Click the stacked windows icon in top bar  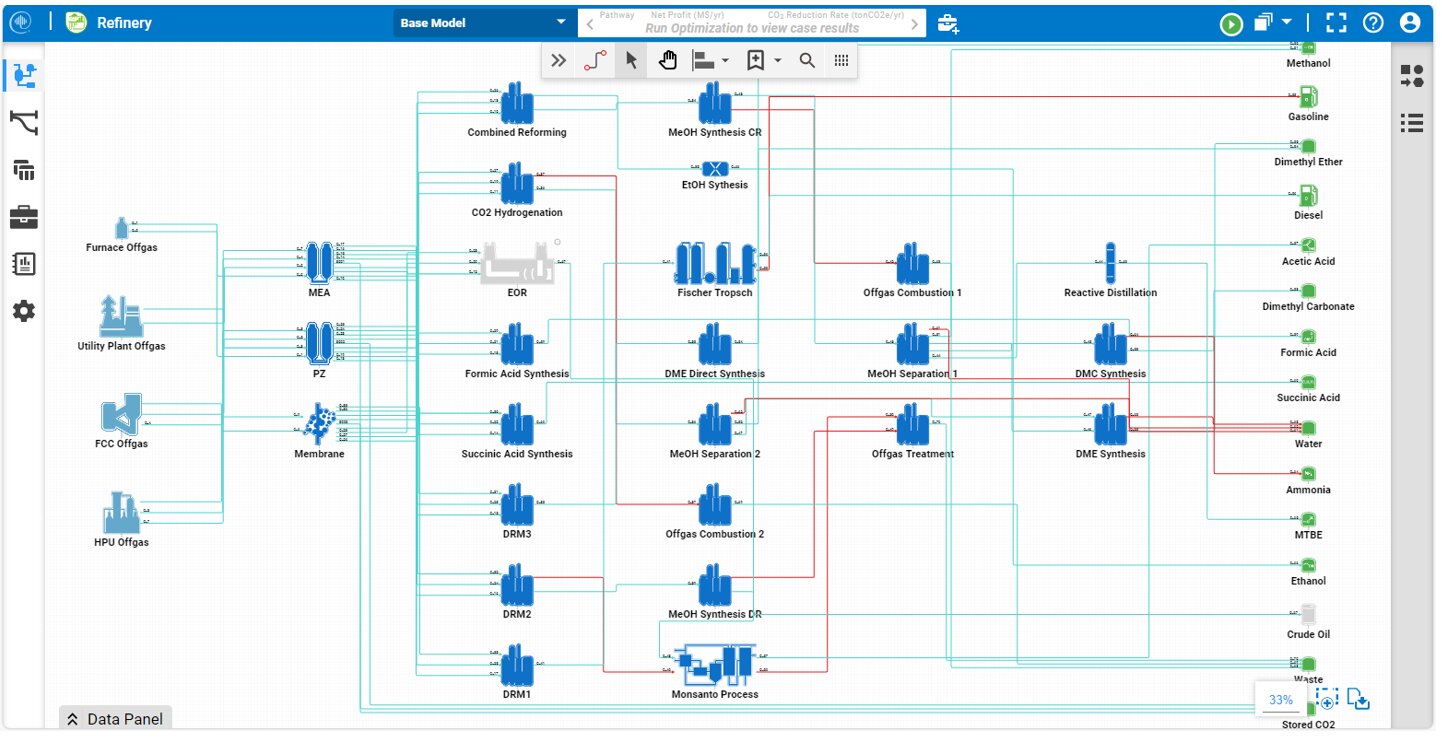pos(1264,22)
